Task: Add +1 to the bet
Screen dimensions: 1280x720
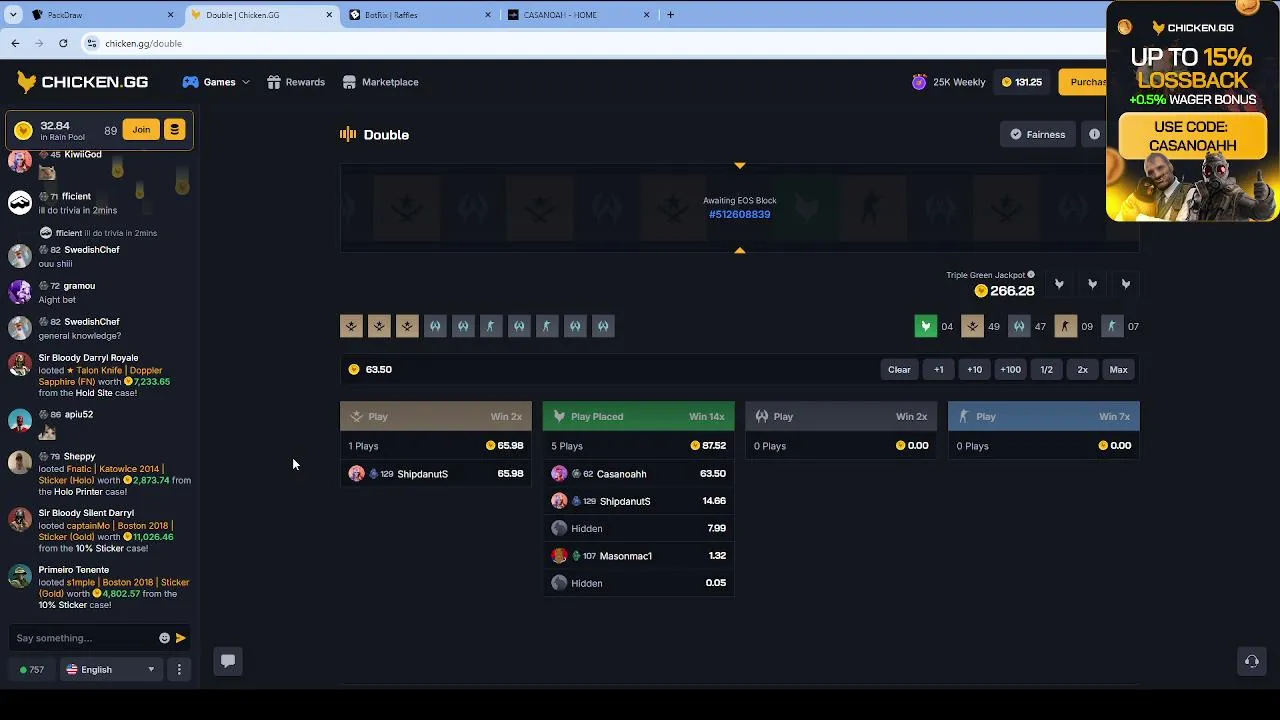Action: click(x=938, y=370)
